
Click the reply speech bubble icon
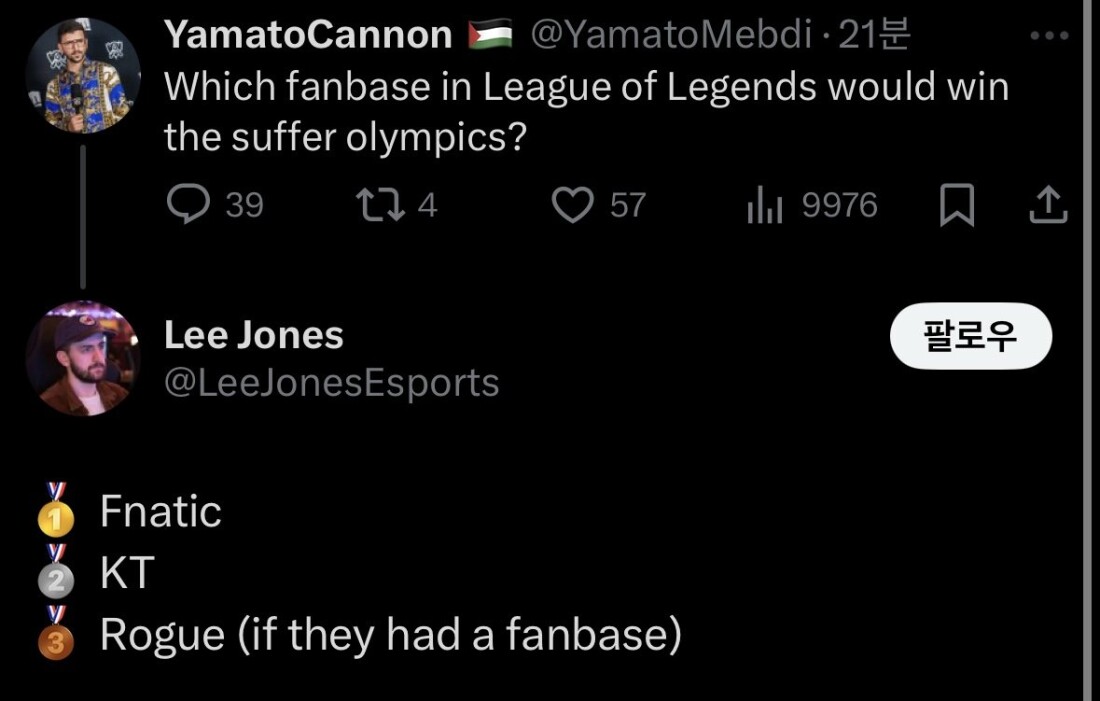[186, 205]
